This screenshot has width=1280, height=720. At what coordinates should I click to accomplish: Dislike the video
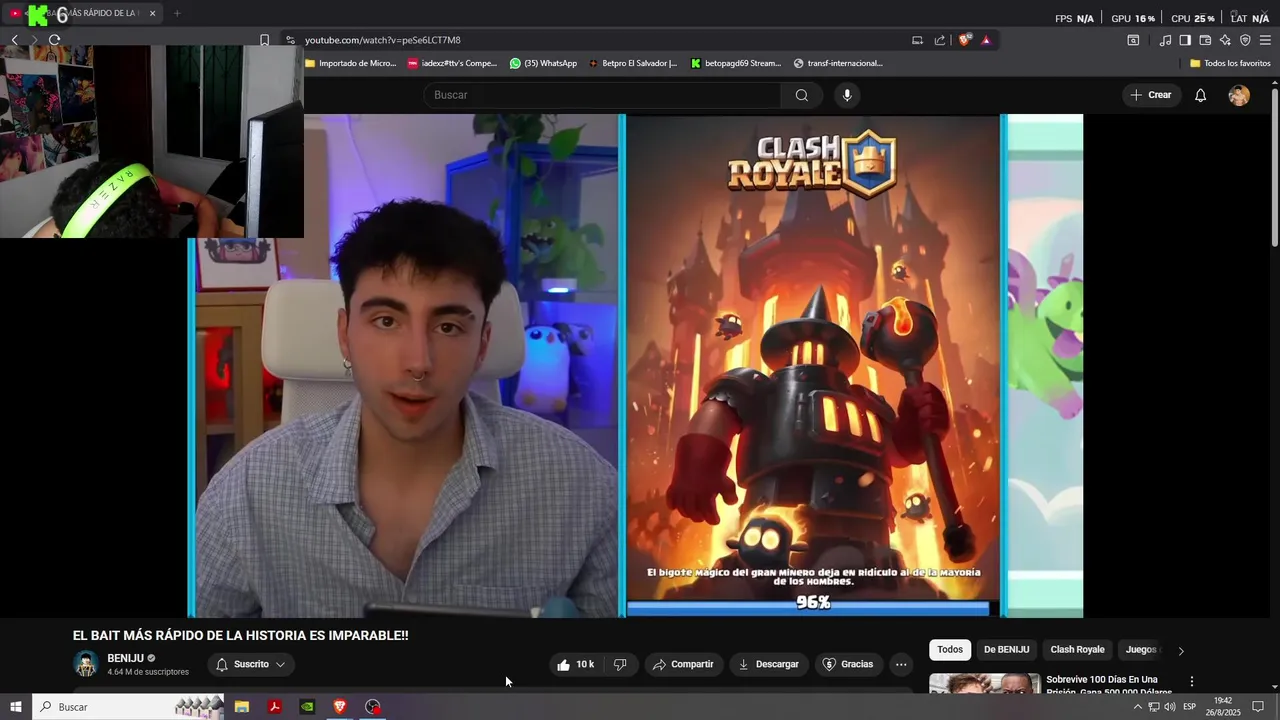coord(620,664)
